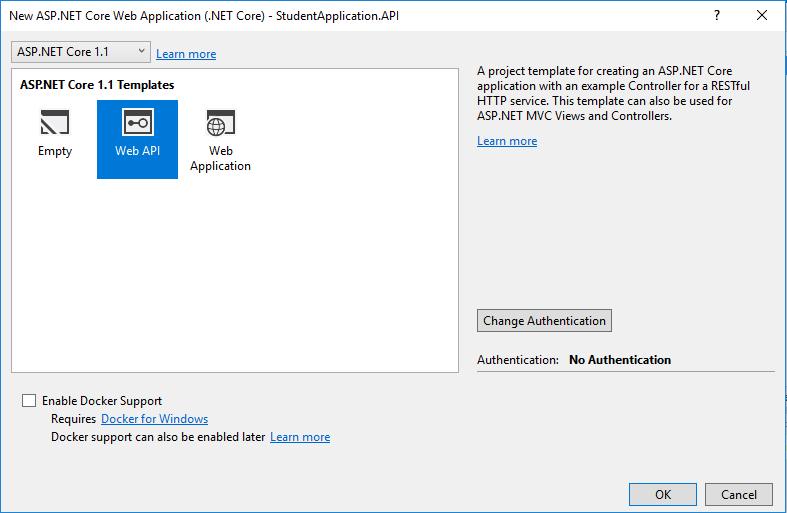Click the 'Empty' template label
The width and height of the screenshot is (787, 513).
(x=55, y=151)
